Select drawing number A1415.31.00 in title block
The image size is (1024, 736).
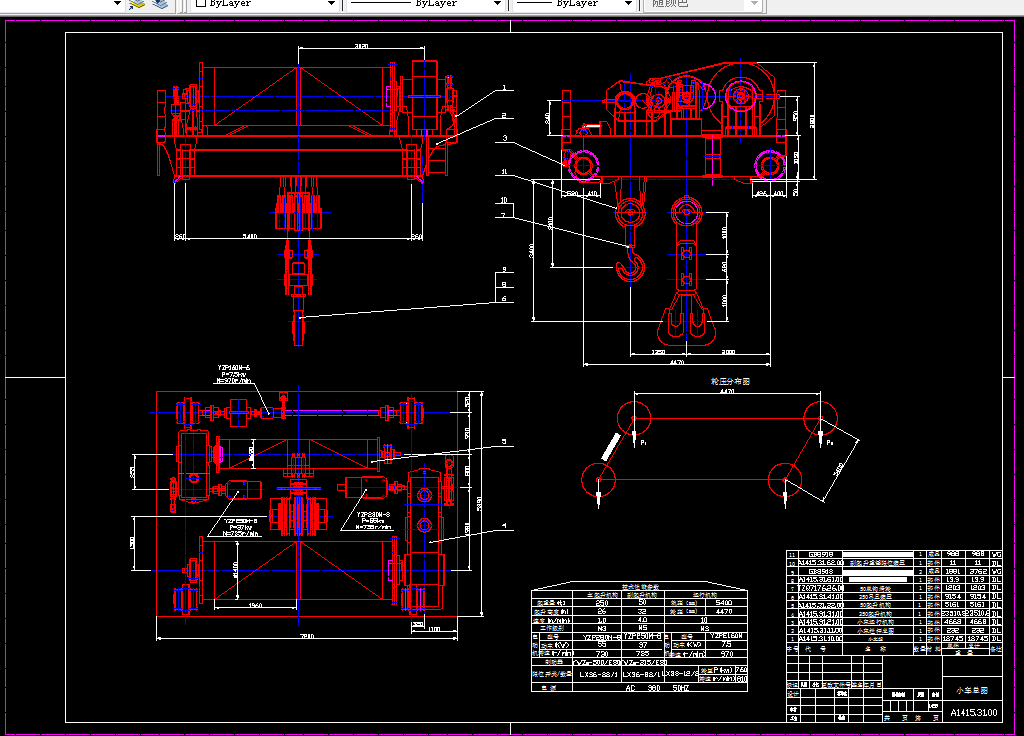pyautogui.click(x=974, y=712)
